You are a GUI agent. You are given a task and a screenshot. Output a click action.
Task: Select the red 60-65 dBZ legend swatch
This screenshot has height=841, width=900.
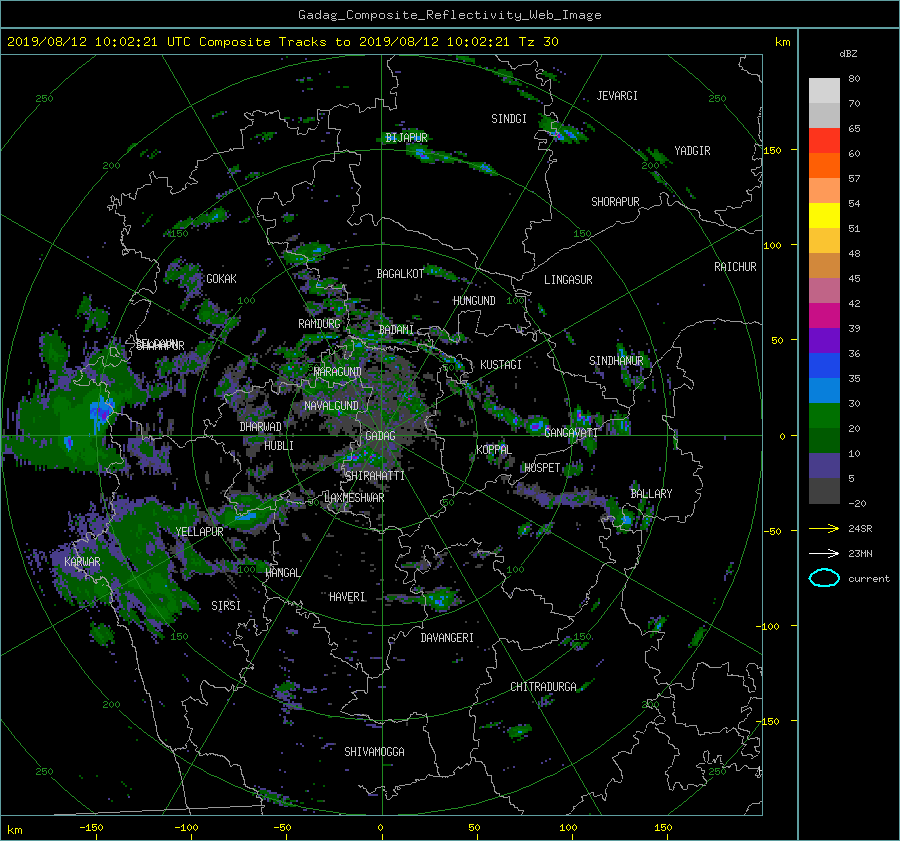tap(824, 141)
